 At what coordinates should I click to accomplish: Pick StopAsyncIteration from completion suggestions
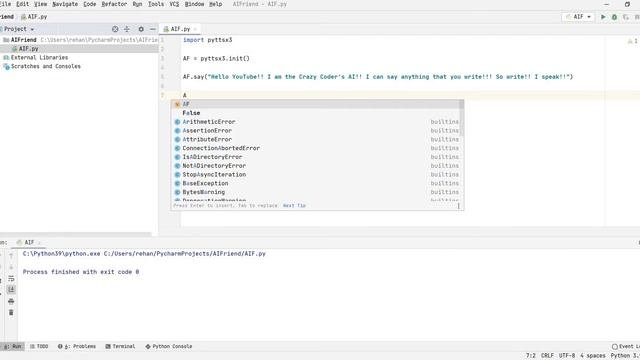pyautogui.click(x=315, y=174)
